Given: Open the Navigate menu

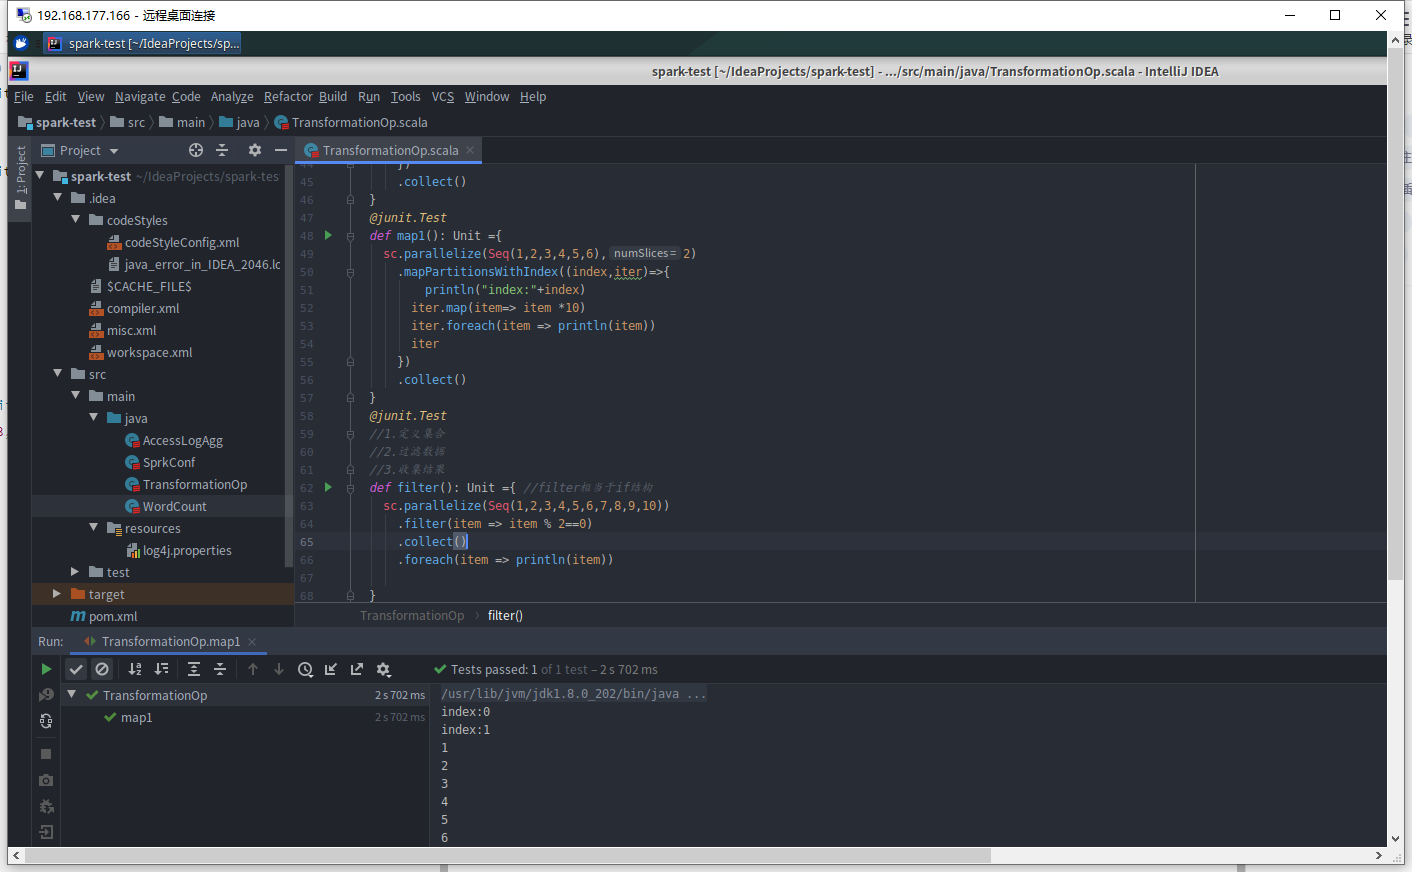Looking at the screenshot, I should [139, 97].
